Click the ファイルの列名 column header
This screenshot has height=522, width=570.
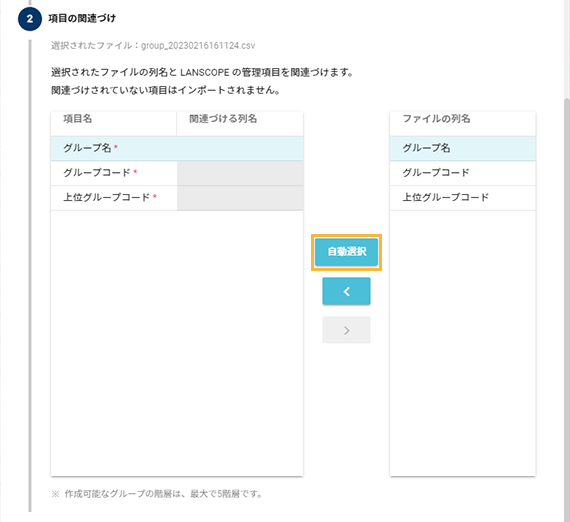462,124
